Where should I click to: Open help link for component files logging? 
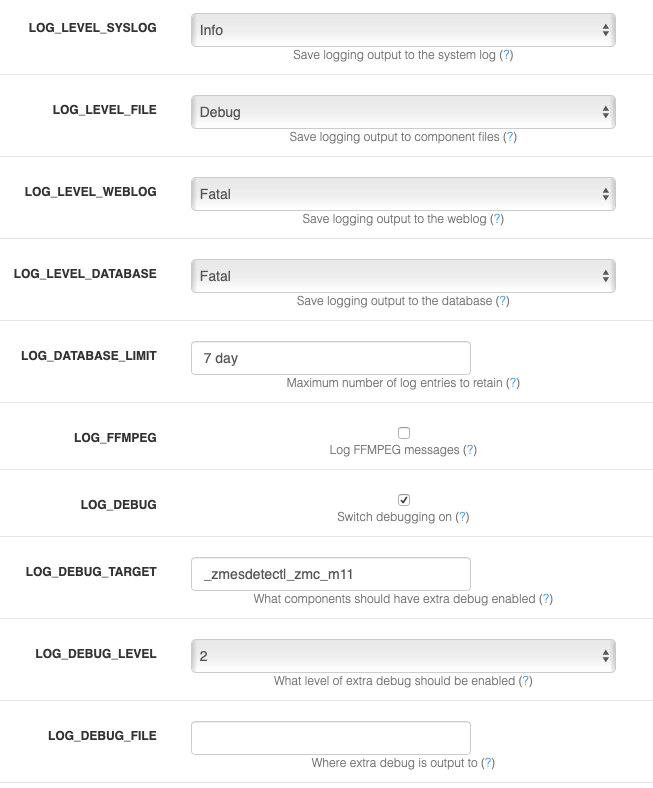pyautogui.click(x=510, y=137)
